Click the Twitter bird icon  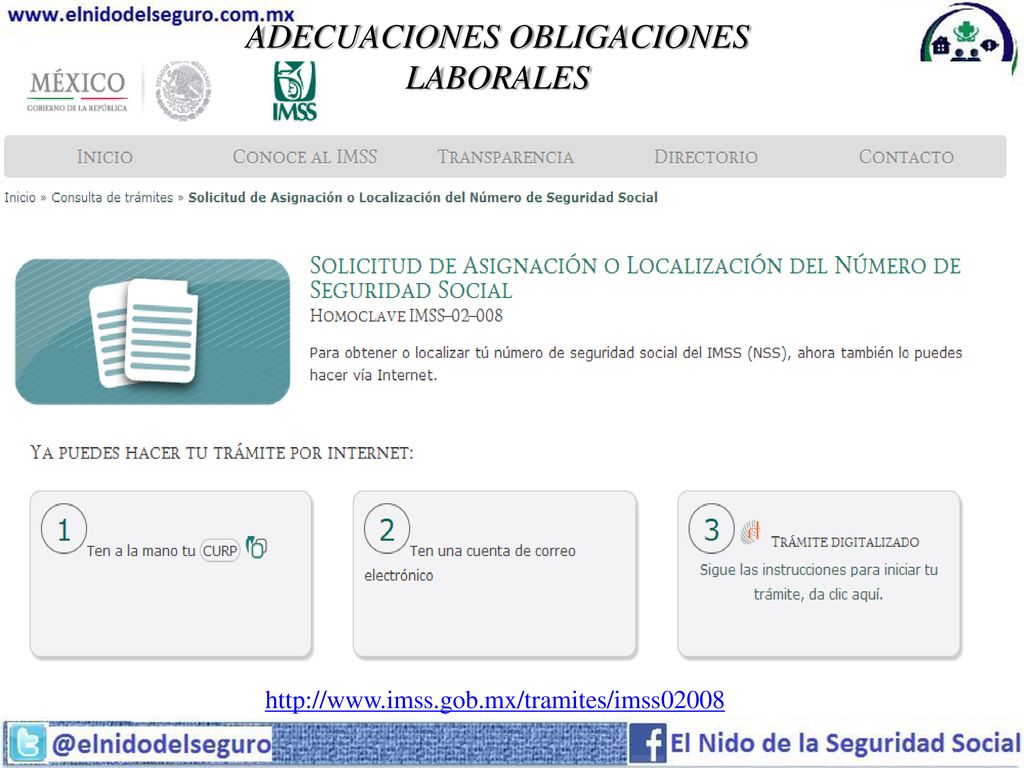point(26,744)
